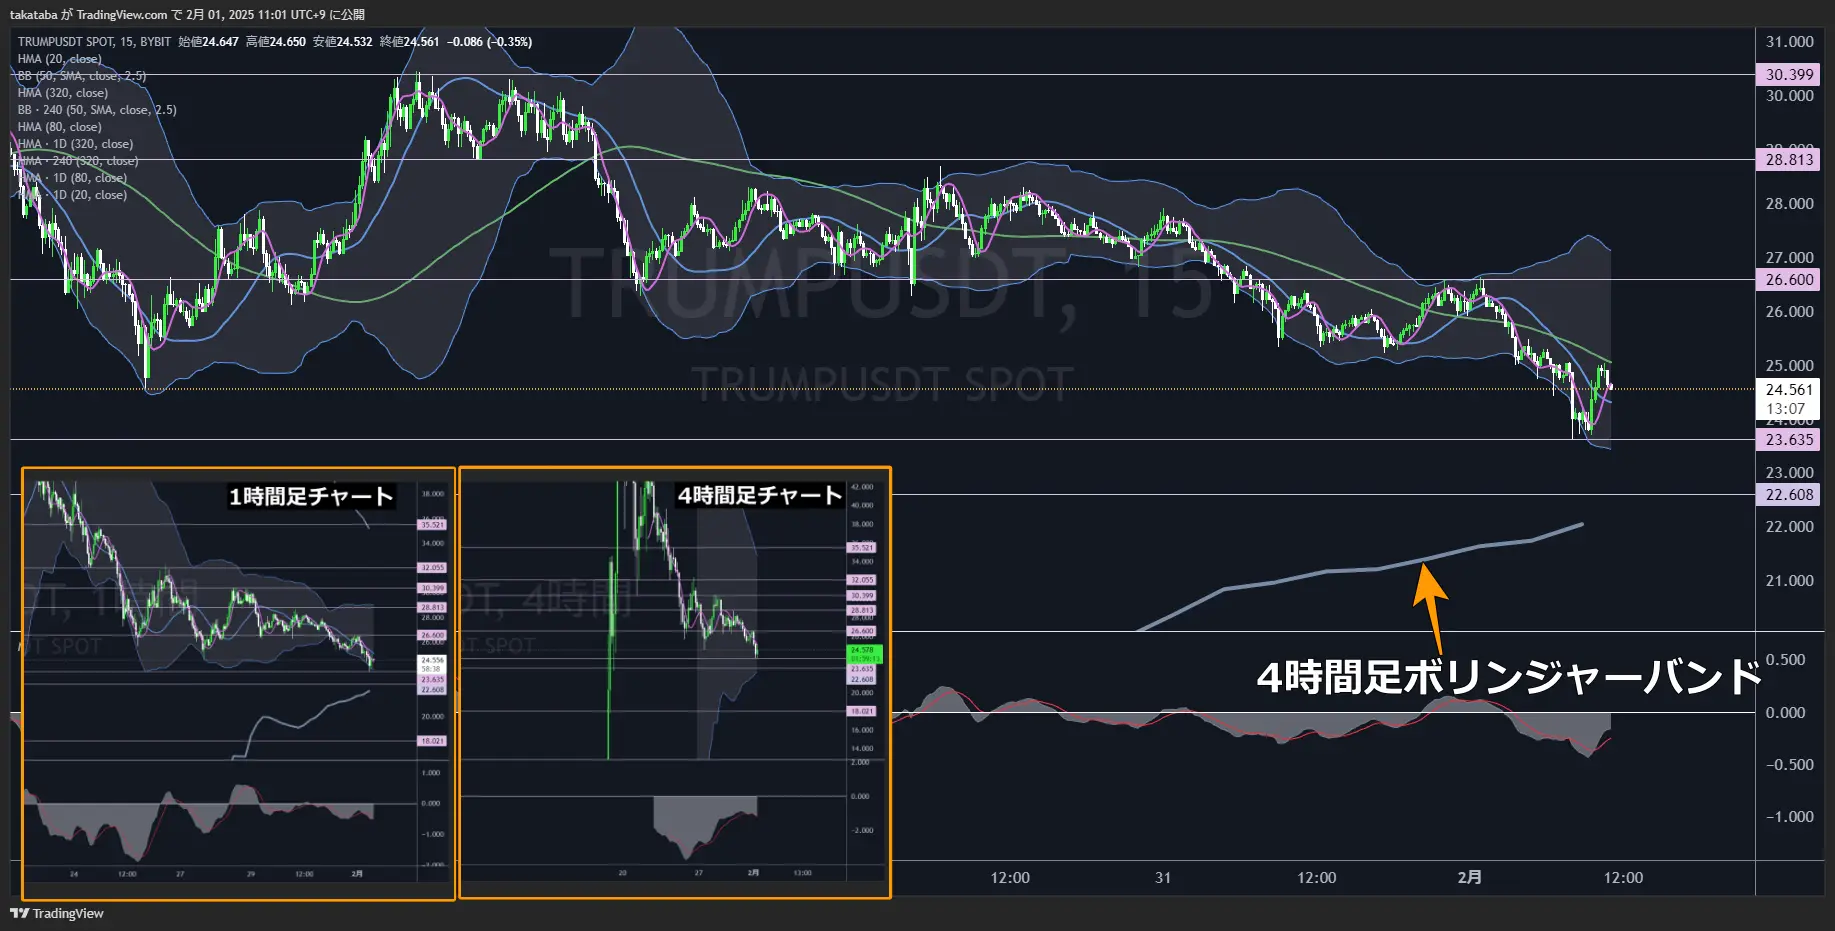The image size is (1835, 931).
Task: Select the HMA · 240 (320, close) legend
Action: click(78, 161)
